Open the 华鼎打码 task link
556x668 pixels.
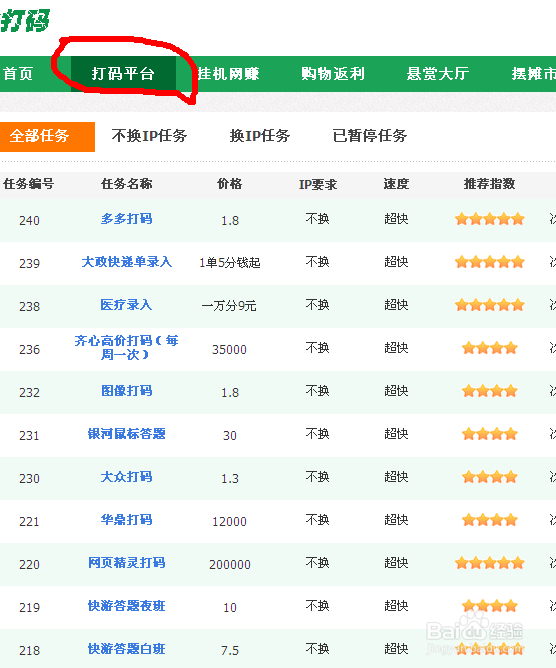pos(127,520)
